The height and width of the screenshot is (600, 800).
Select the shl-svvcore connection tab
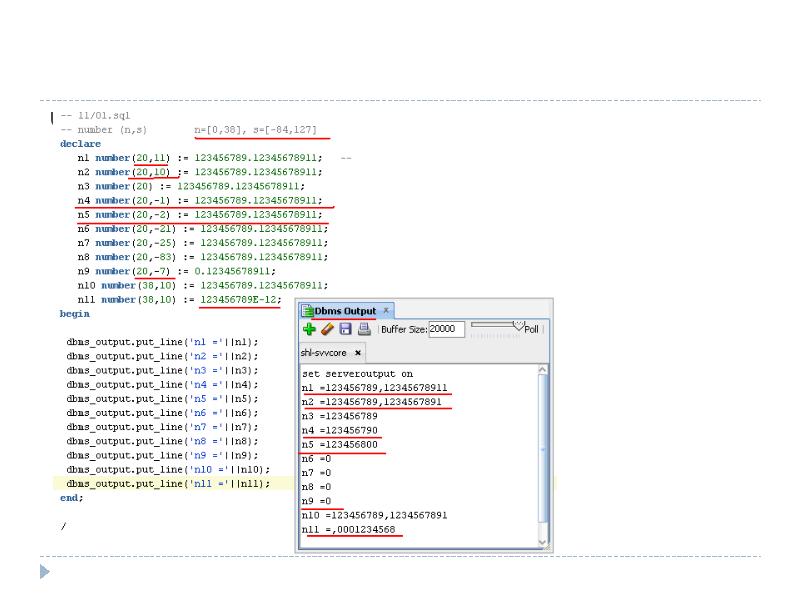325,353
